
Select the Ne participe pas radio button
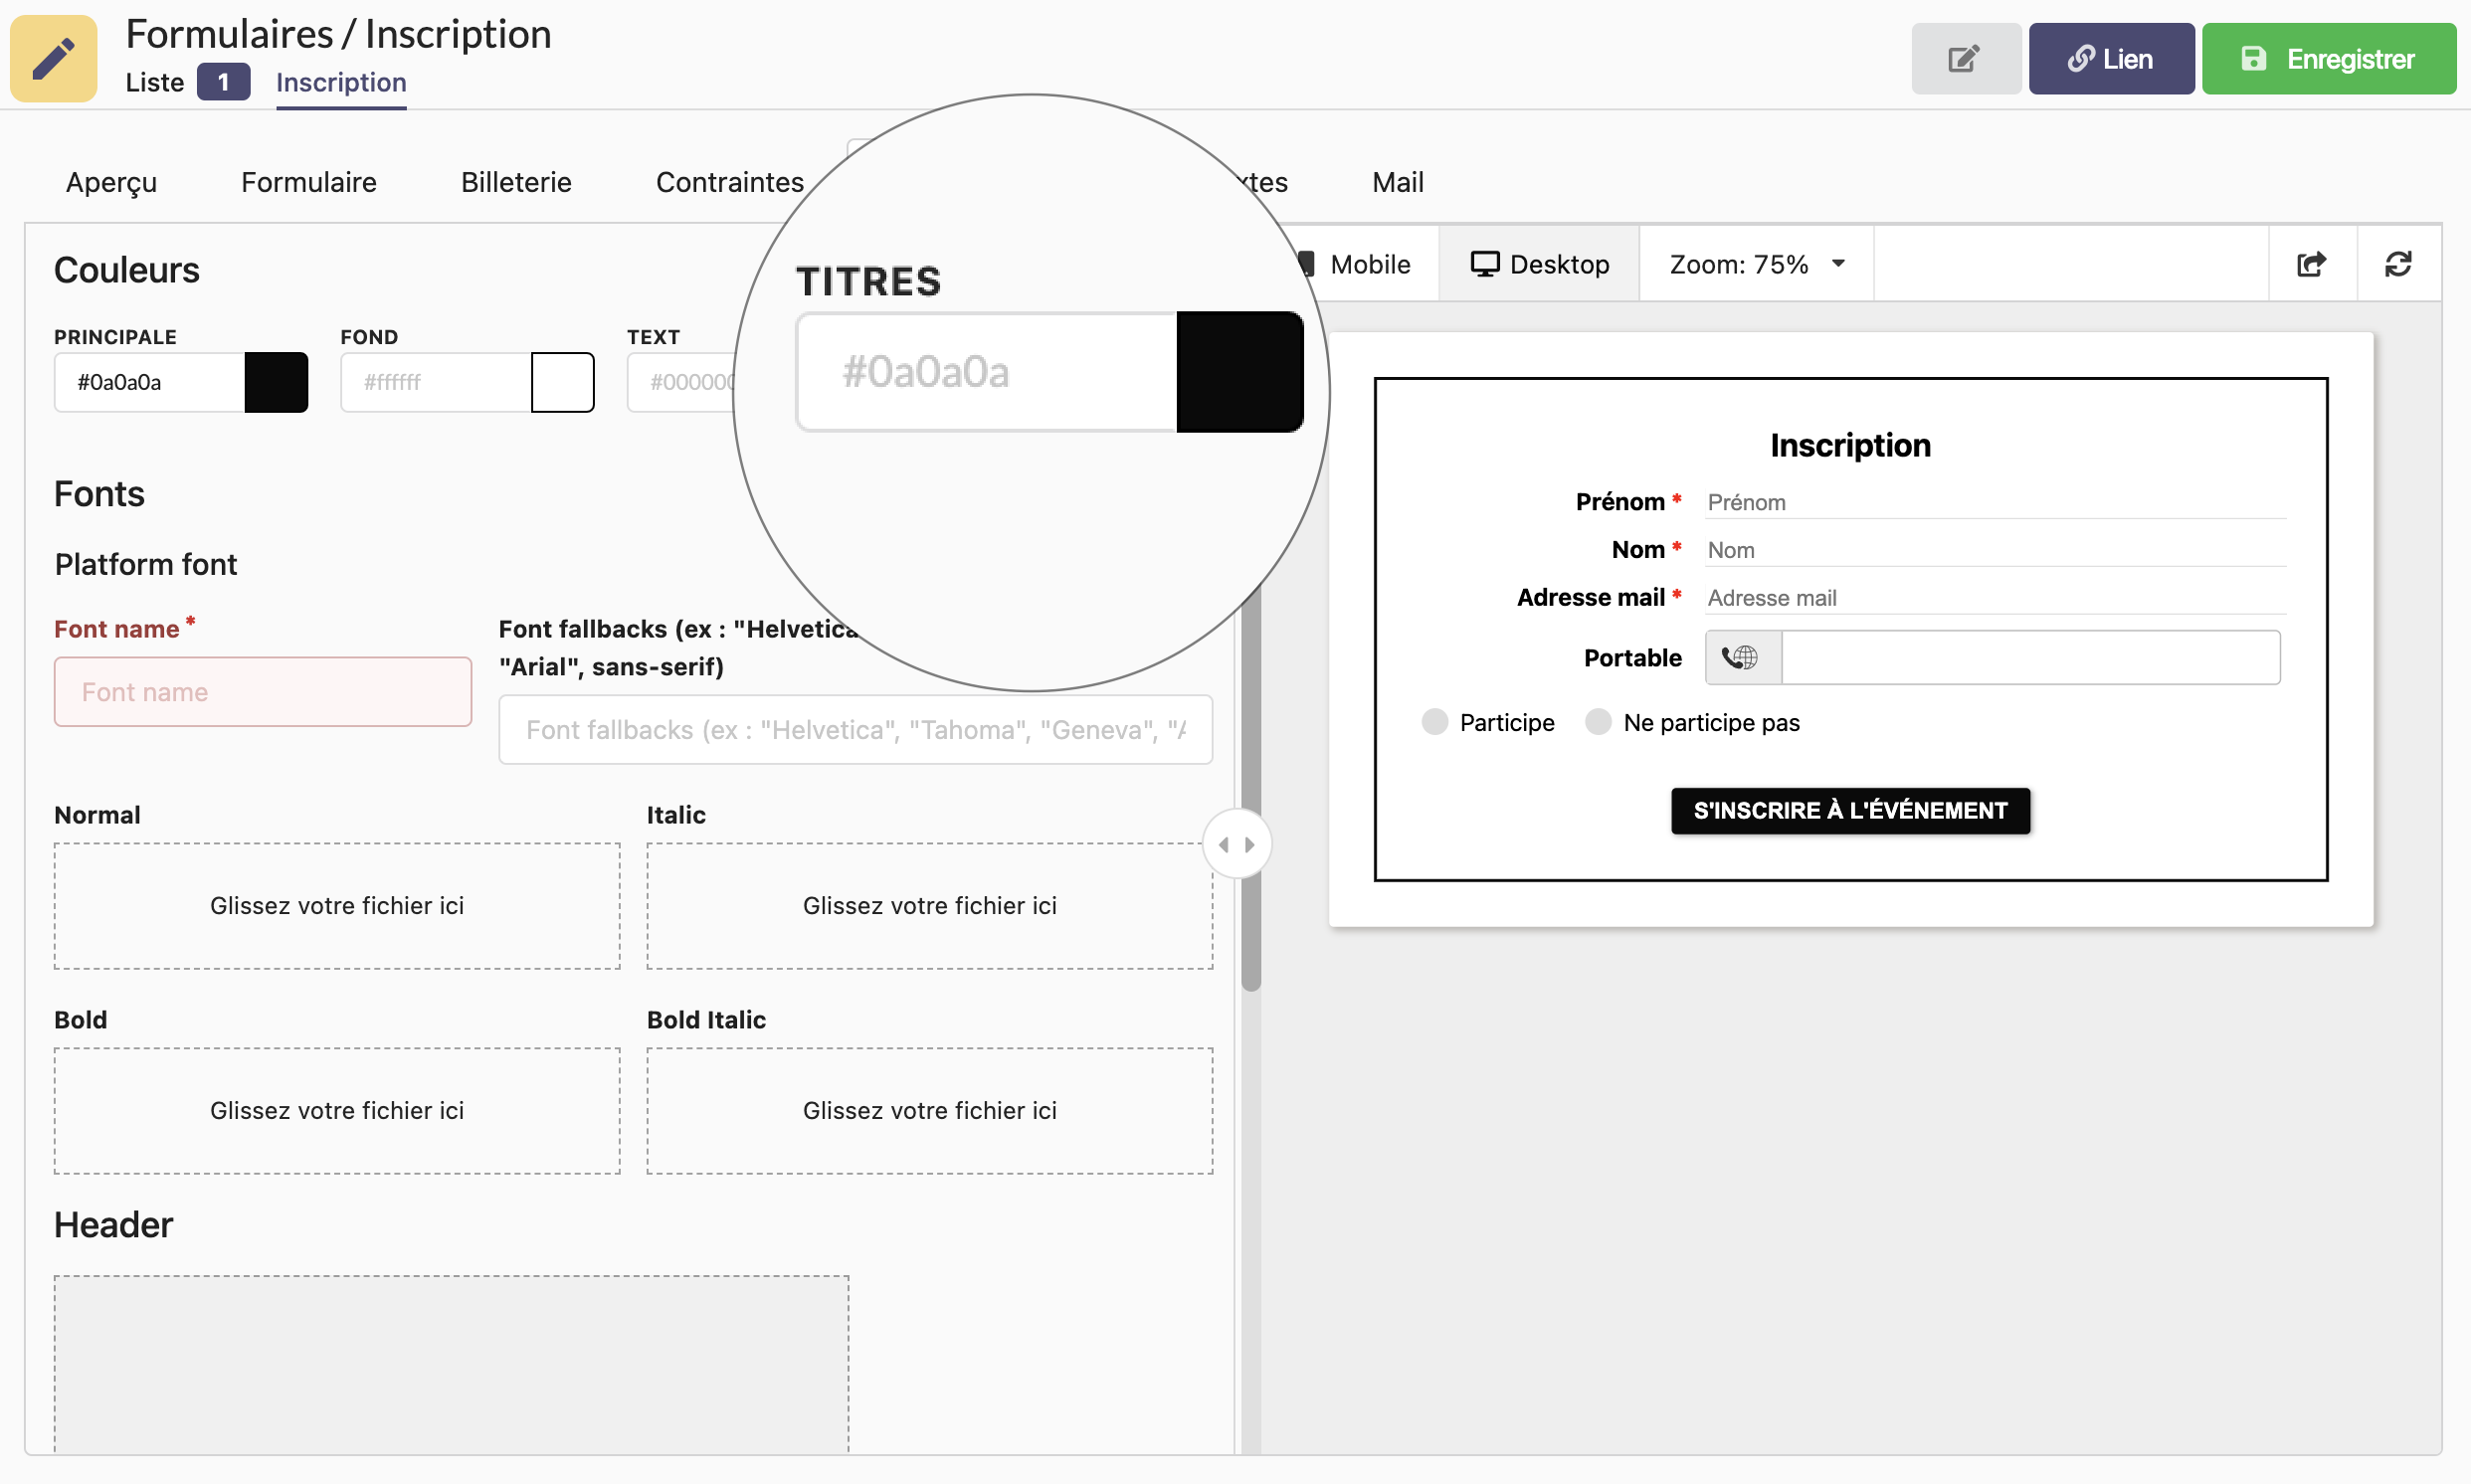point(1598,722)
